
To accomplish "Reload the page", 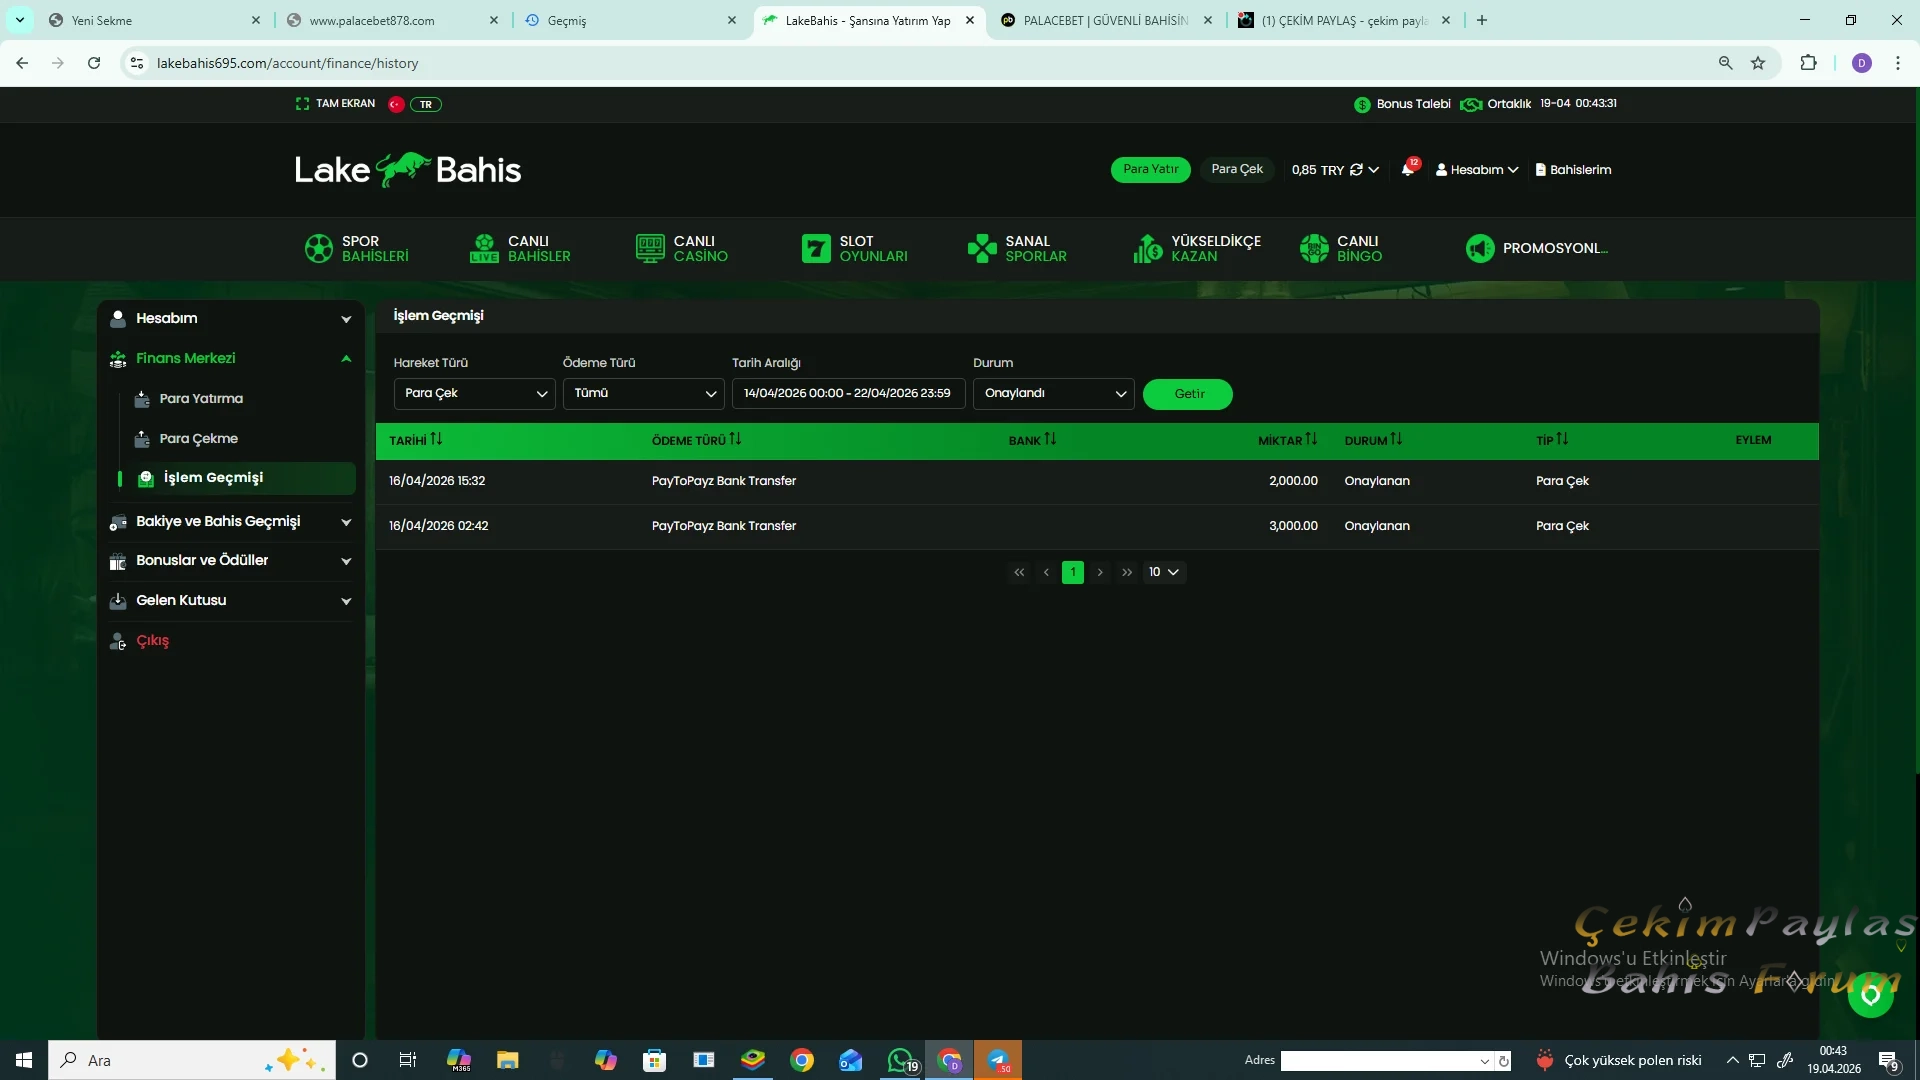I will tap(94, 63).
